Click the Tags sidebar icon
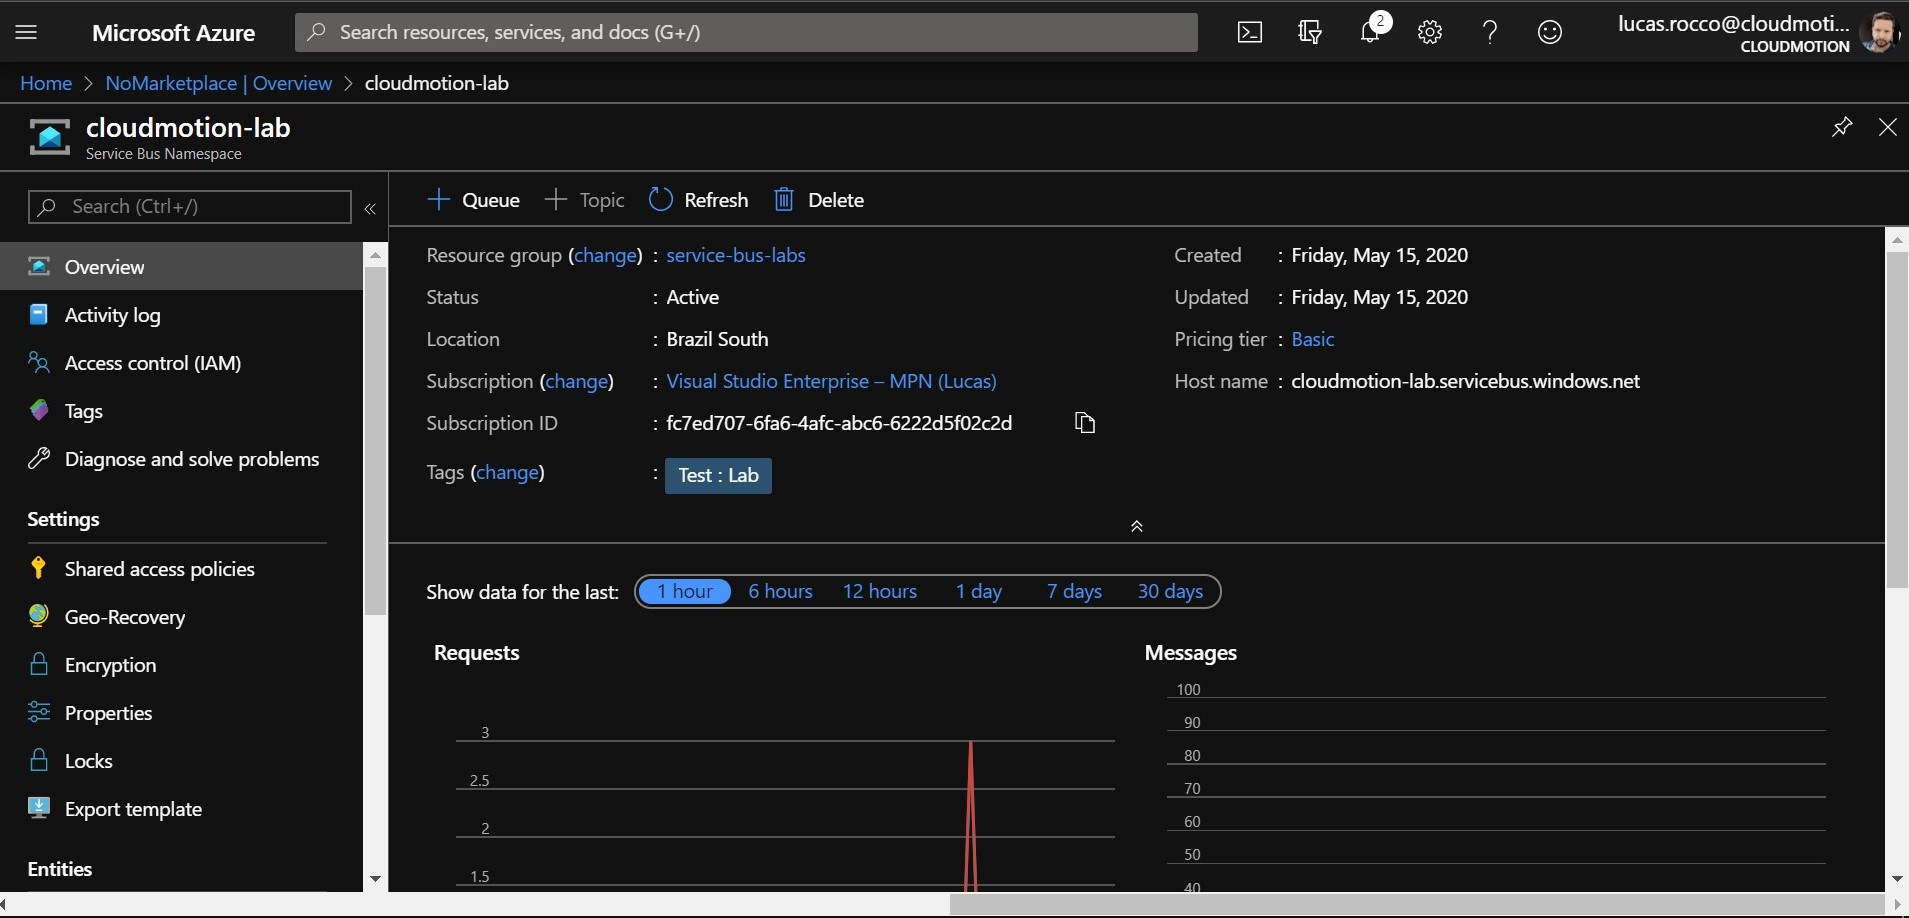1909x918 pixels. tap(39, 410)
